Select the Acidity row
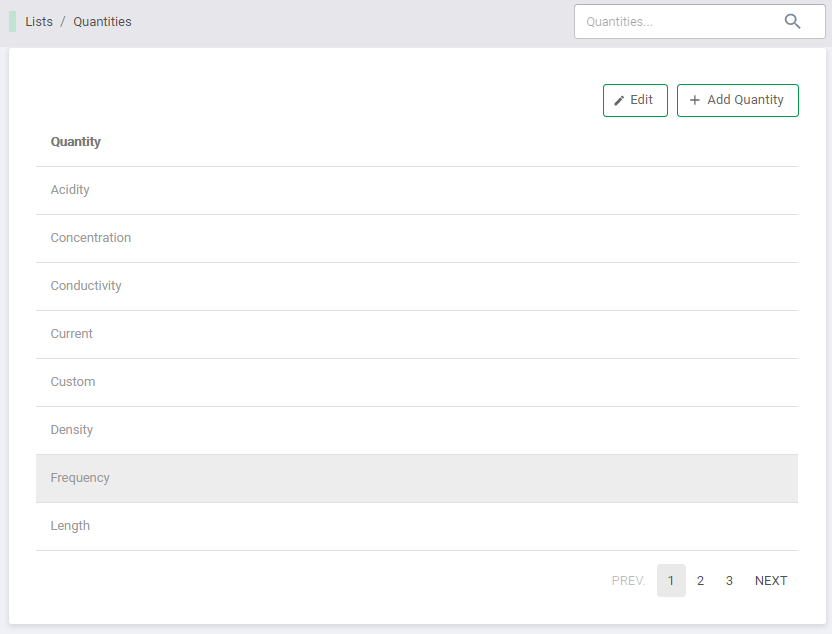The height and width of the screenshot is (634, 832). click(x=70, y=190)
